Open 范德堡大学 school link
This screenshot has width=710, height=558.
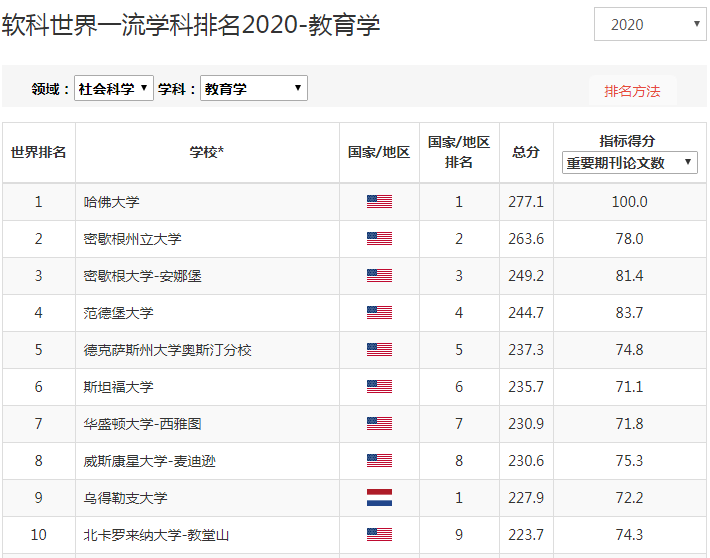118,313
